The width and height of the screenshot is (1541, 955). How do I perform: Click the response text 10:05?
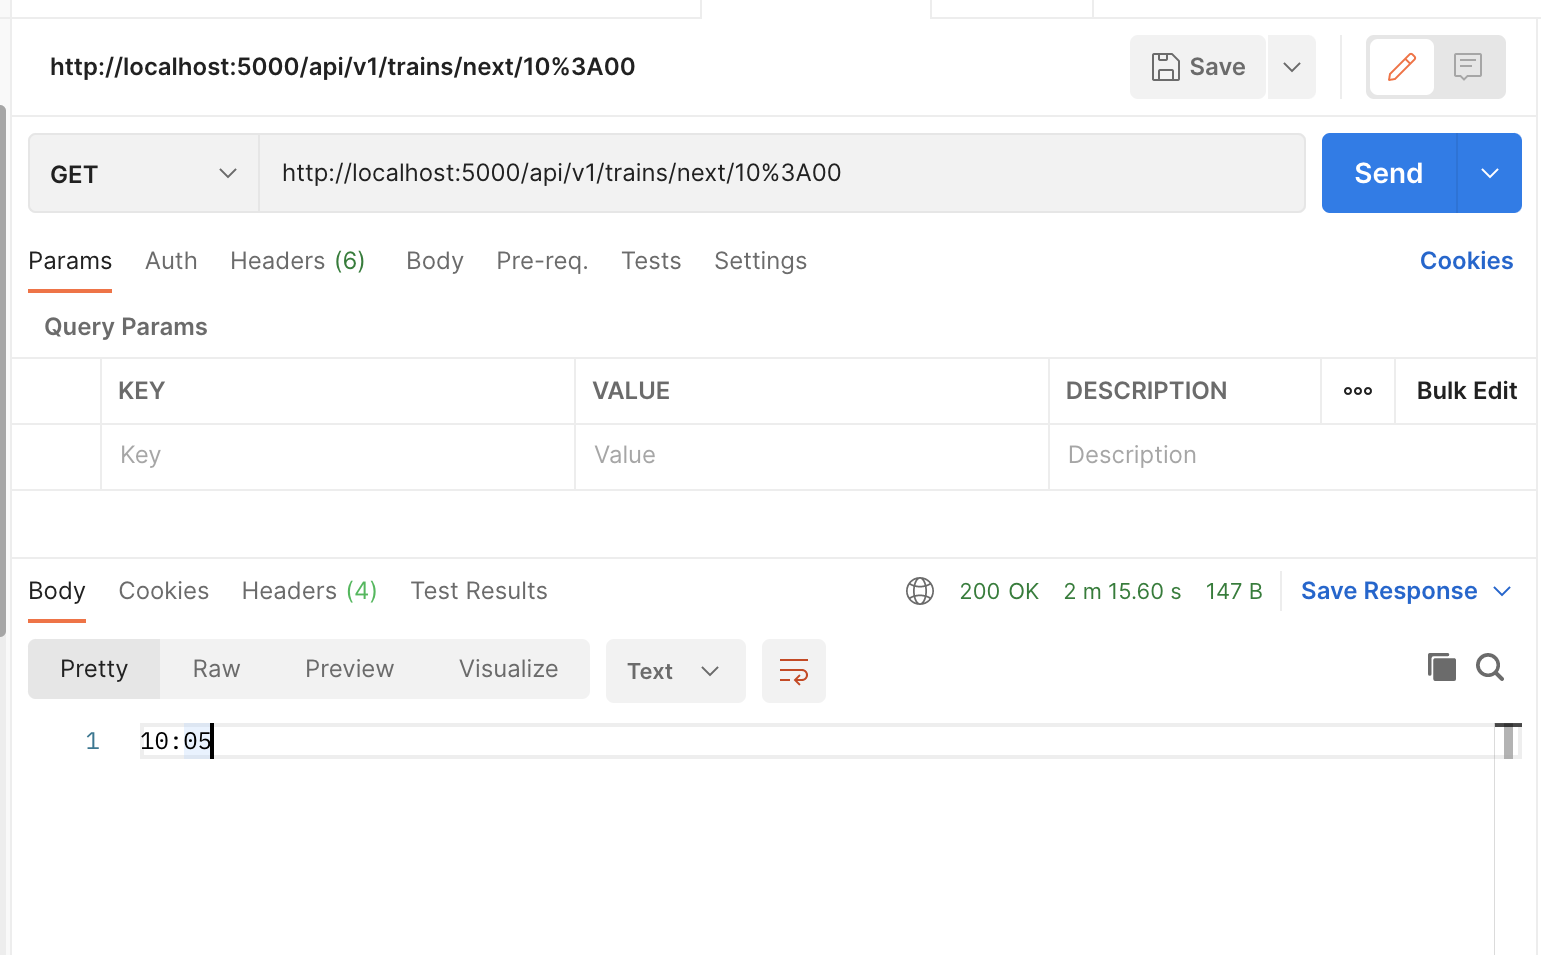176,742
